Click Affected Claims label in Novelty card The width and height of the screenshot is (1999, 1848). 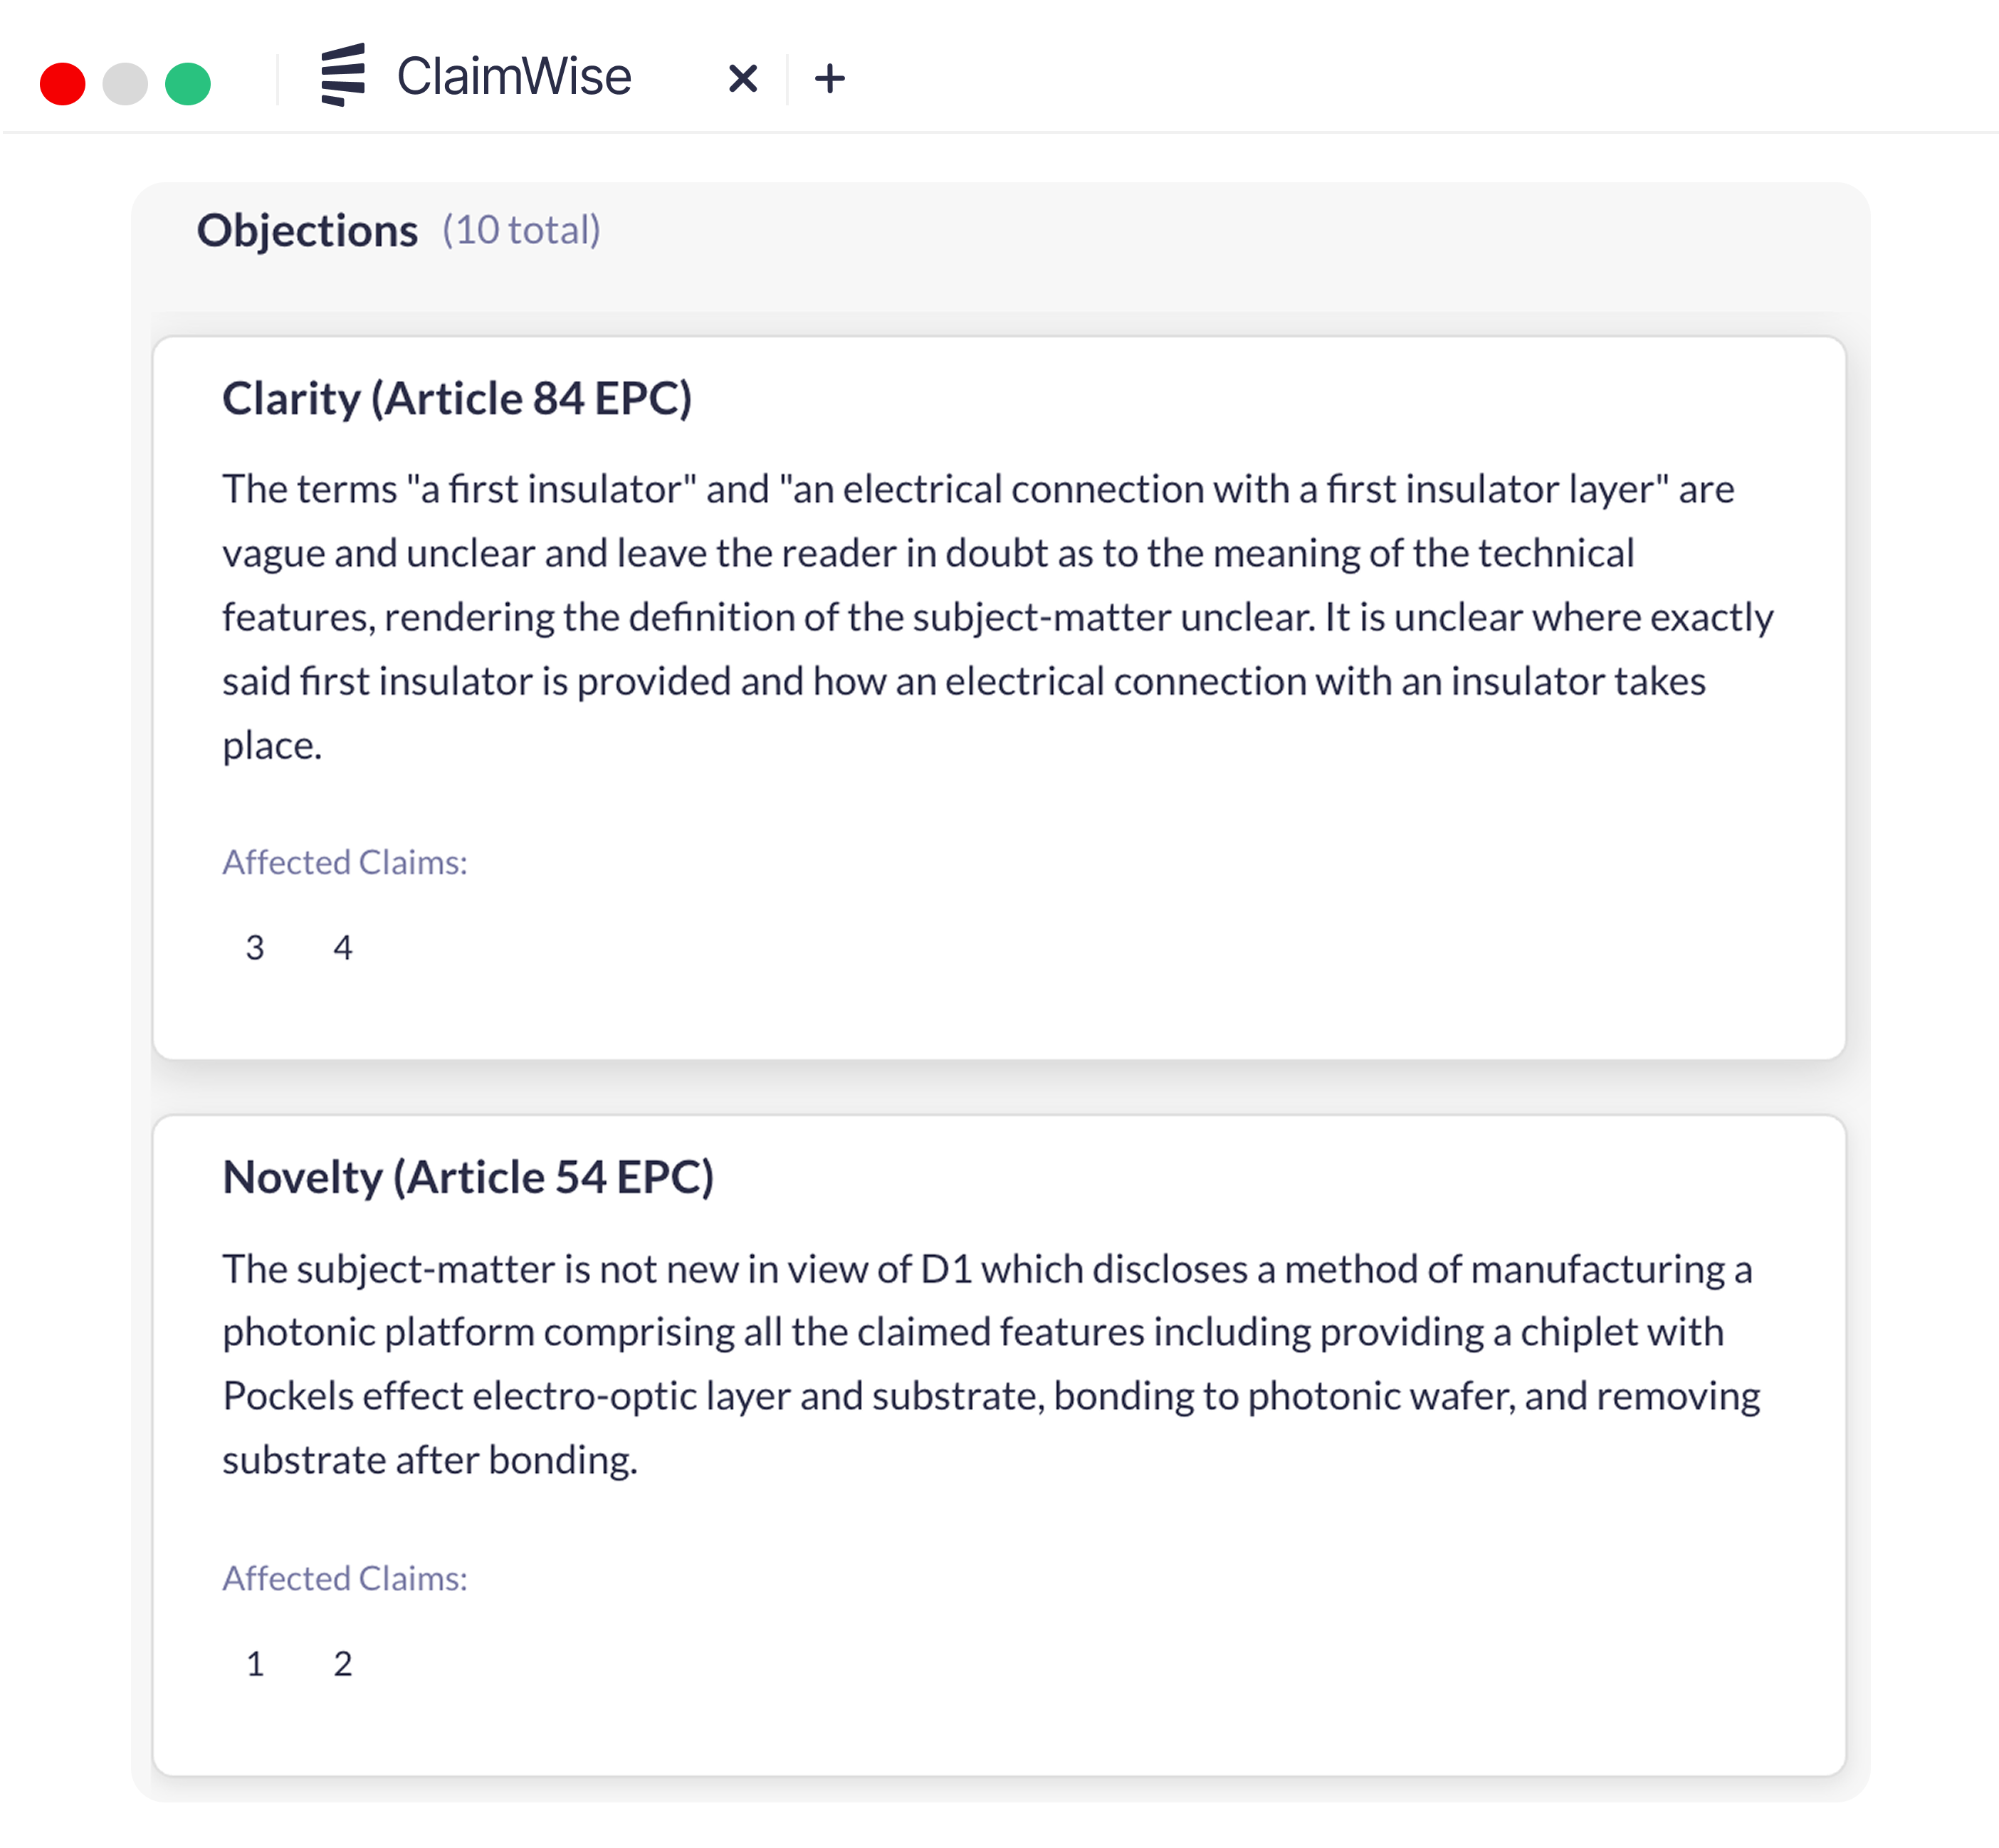click(x=345, y=1578)
